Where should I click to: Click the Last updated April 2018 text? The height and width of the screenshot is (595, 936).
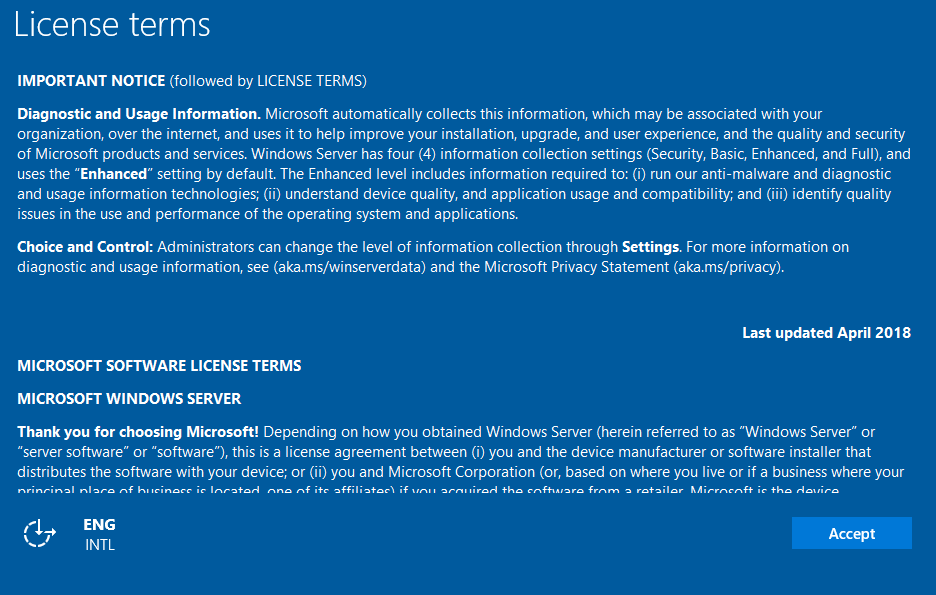coord(826,333)
